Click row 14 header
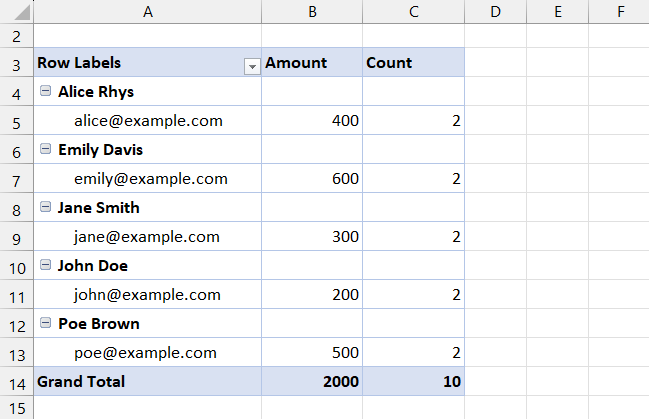The width and height of the screenshot is (649, 419). (x=16, y=381)
